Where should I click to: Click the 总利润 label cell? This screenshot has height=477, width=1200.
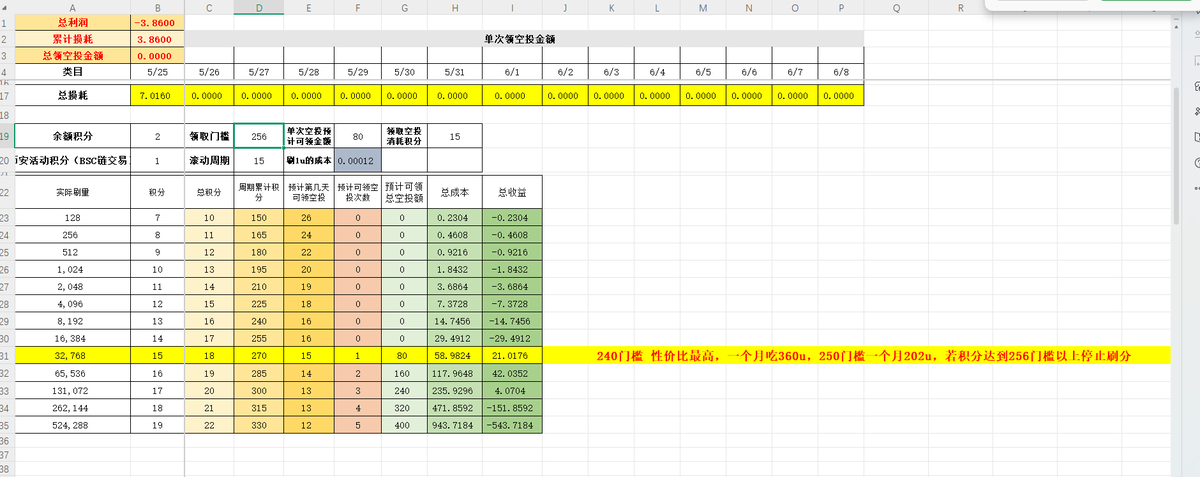click(x=71, y=23)
